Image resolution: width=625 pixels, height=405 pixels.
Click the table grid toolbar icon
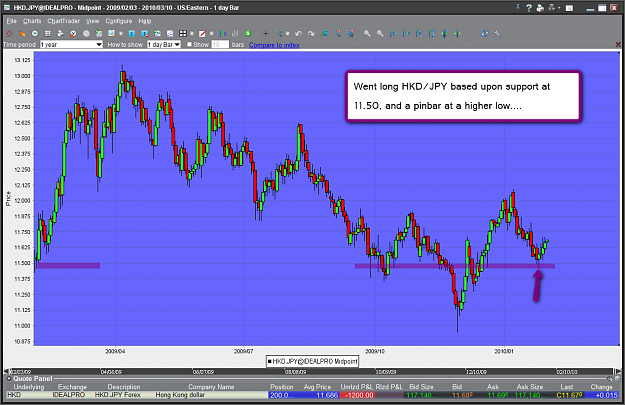[x=47, y=34]
